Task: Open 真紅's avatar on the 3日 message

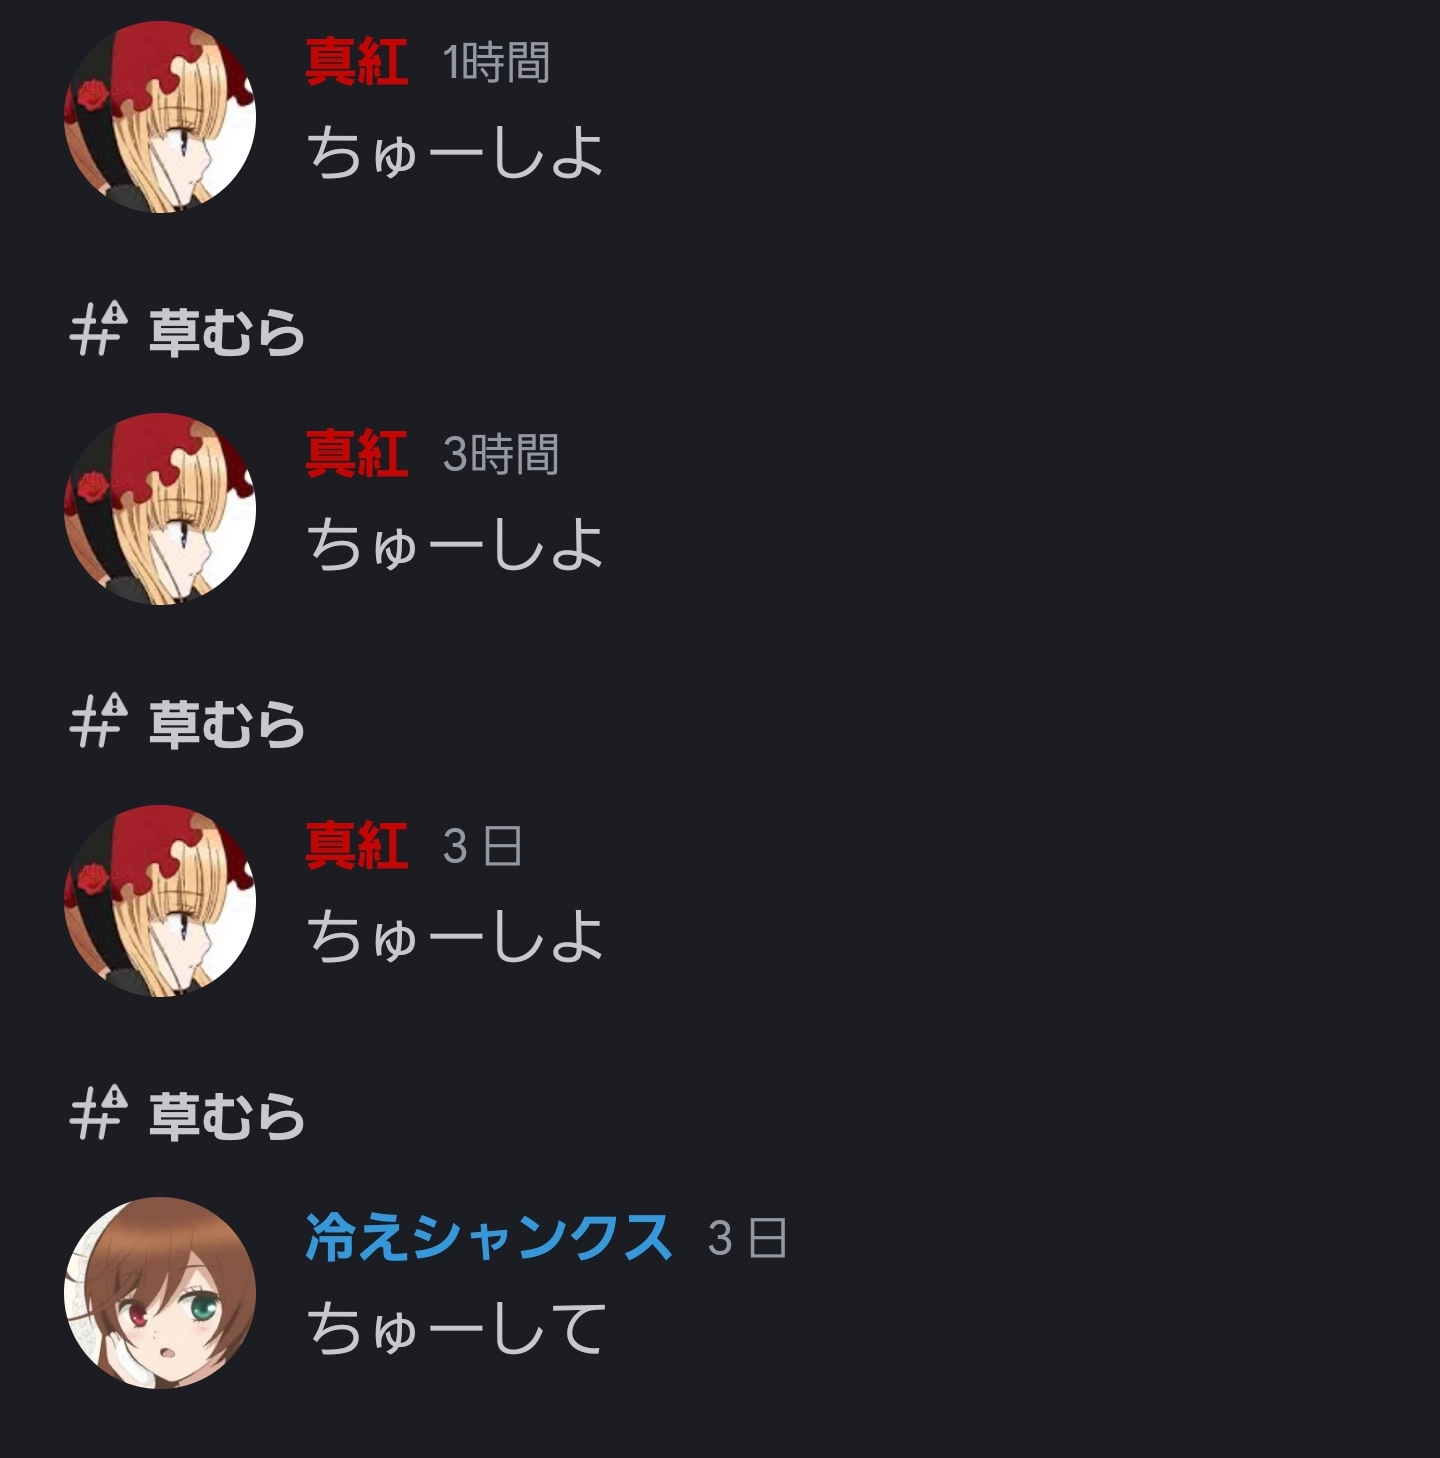Action: click(x=160, y=901)
